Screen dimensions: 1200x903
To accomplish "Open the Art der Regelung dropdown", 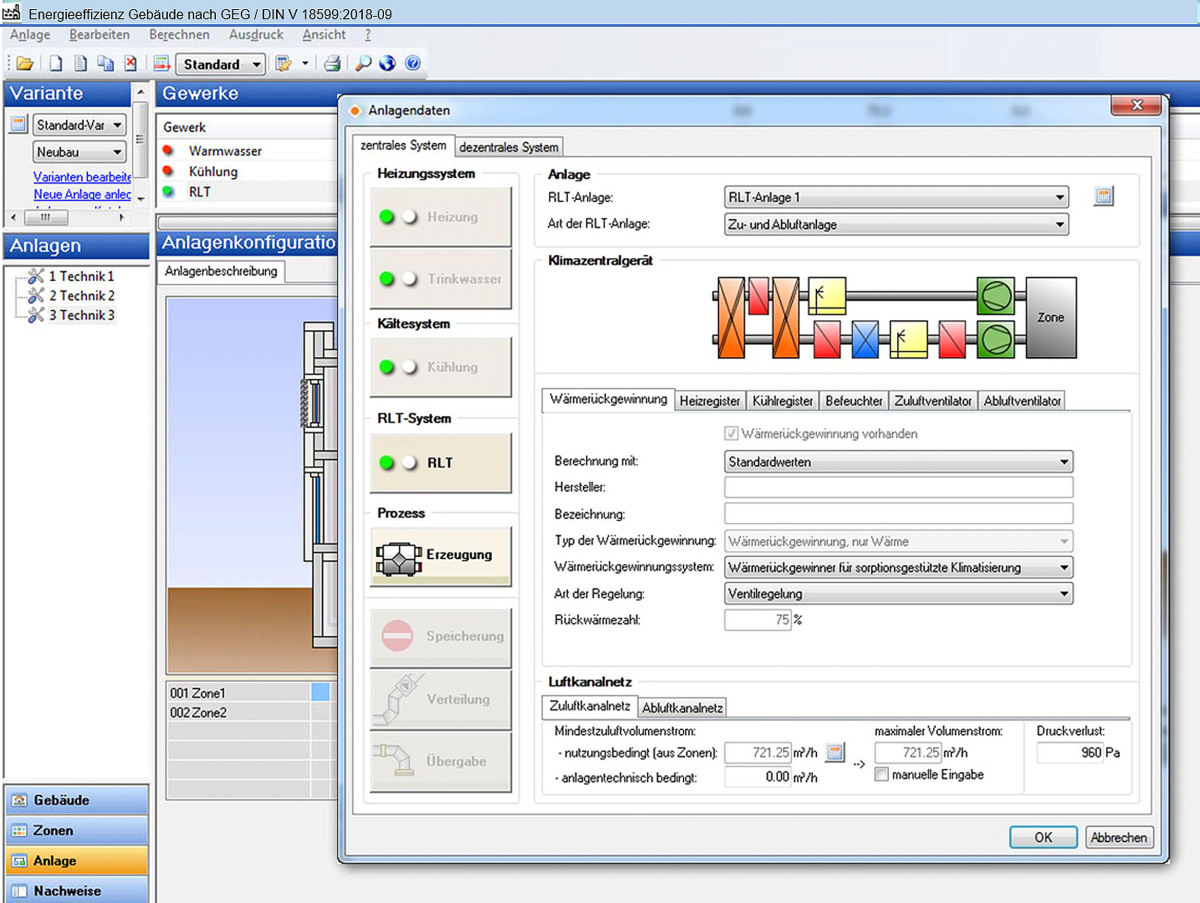I will click(x=898, y=593).
